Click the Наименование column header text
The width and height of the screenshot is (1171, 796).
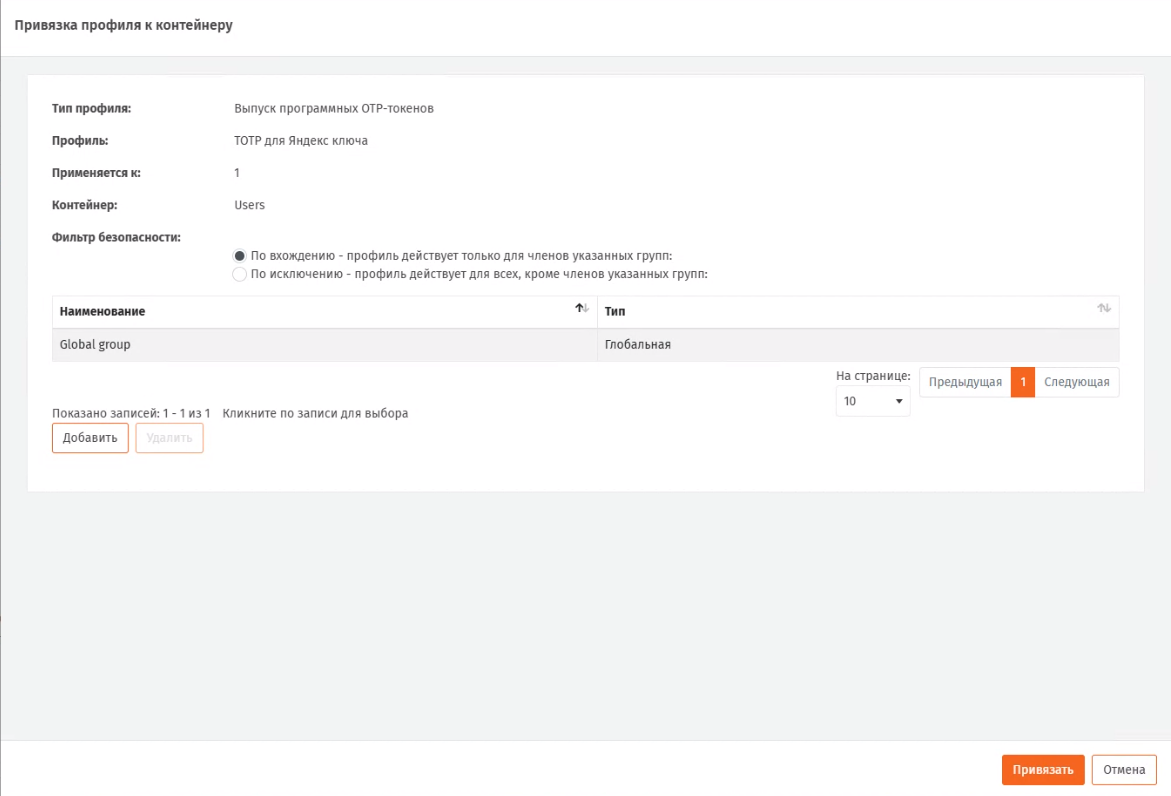point(102,312)
